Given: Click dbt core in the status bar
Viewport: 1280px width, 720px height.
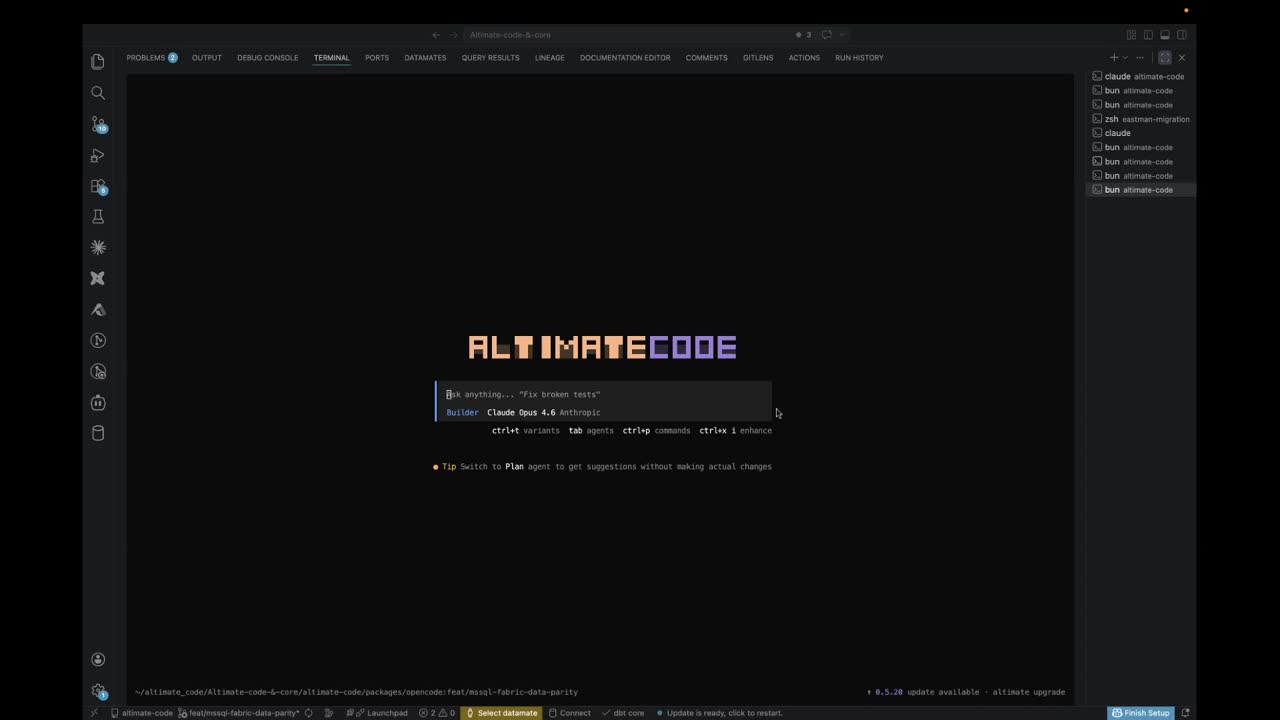Looking at the screenshot, I should (x=623, y=713).
